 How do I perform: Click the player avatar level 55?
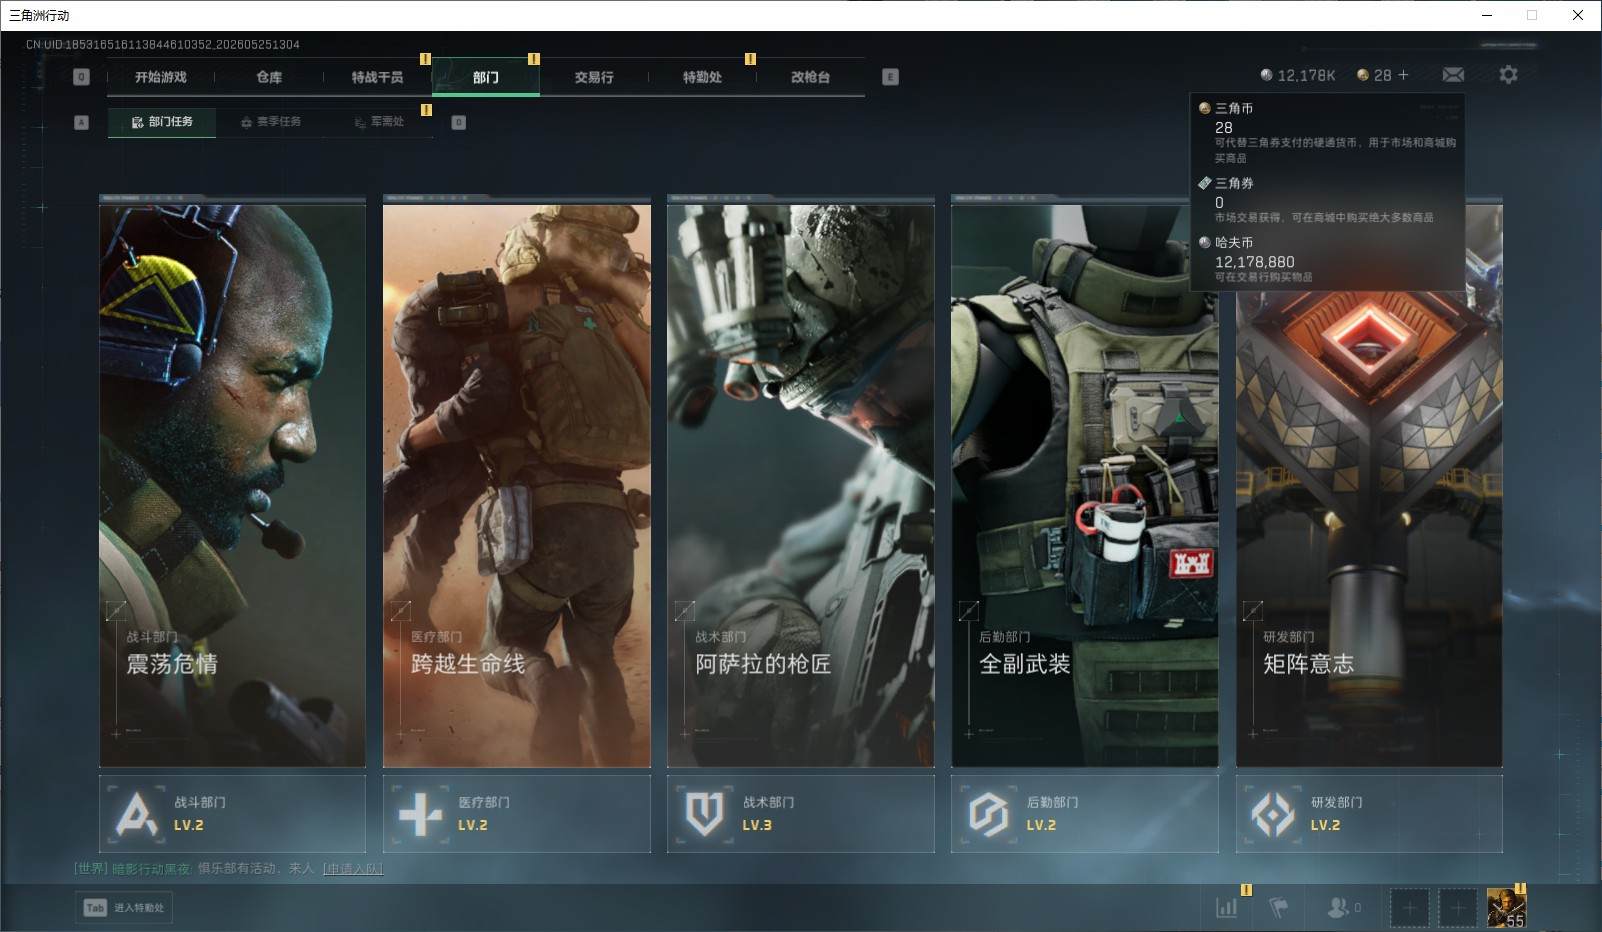point(1506,908)
